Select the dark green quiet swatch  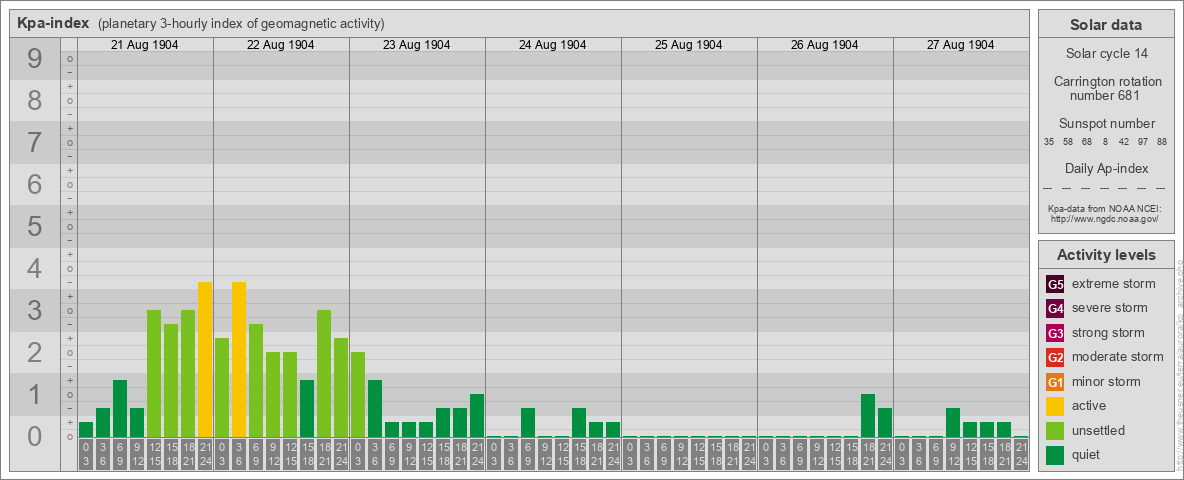tap(1055, 454)
